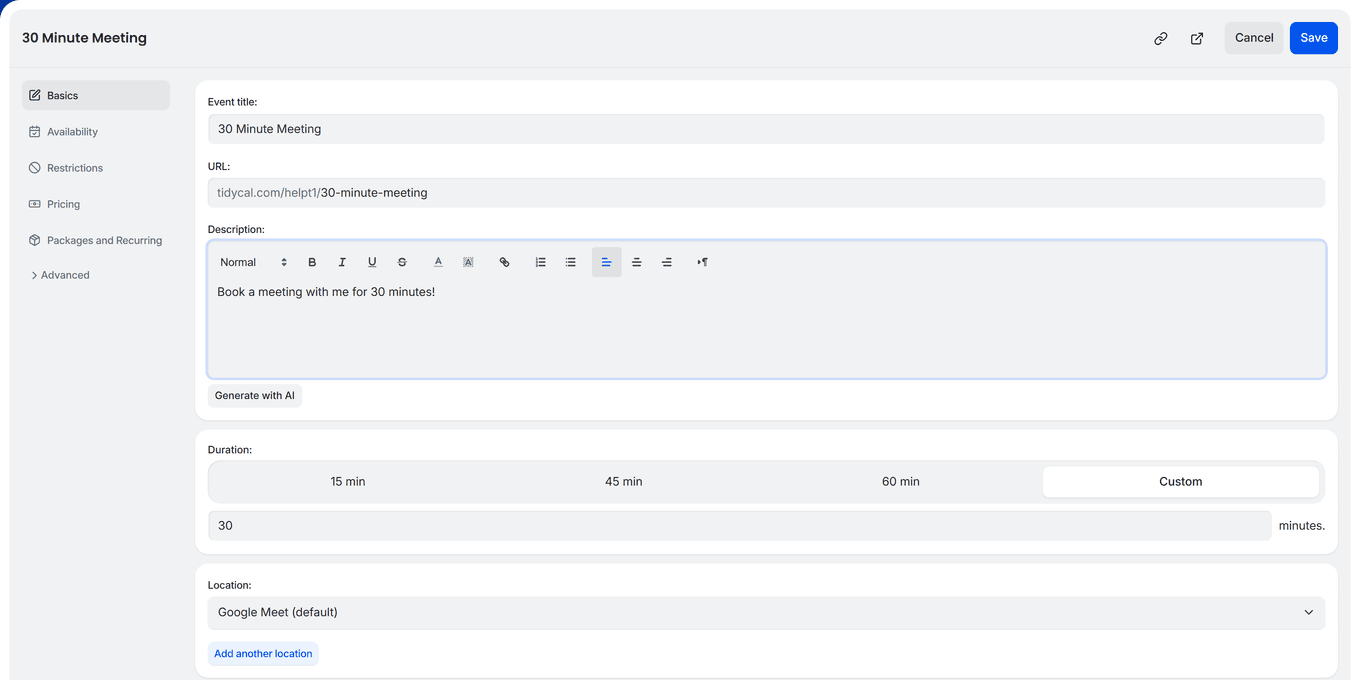
Task: Add another location for the meeting
Action: point(263,653)
